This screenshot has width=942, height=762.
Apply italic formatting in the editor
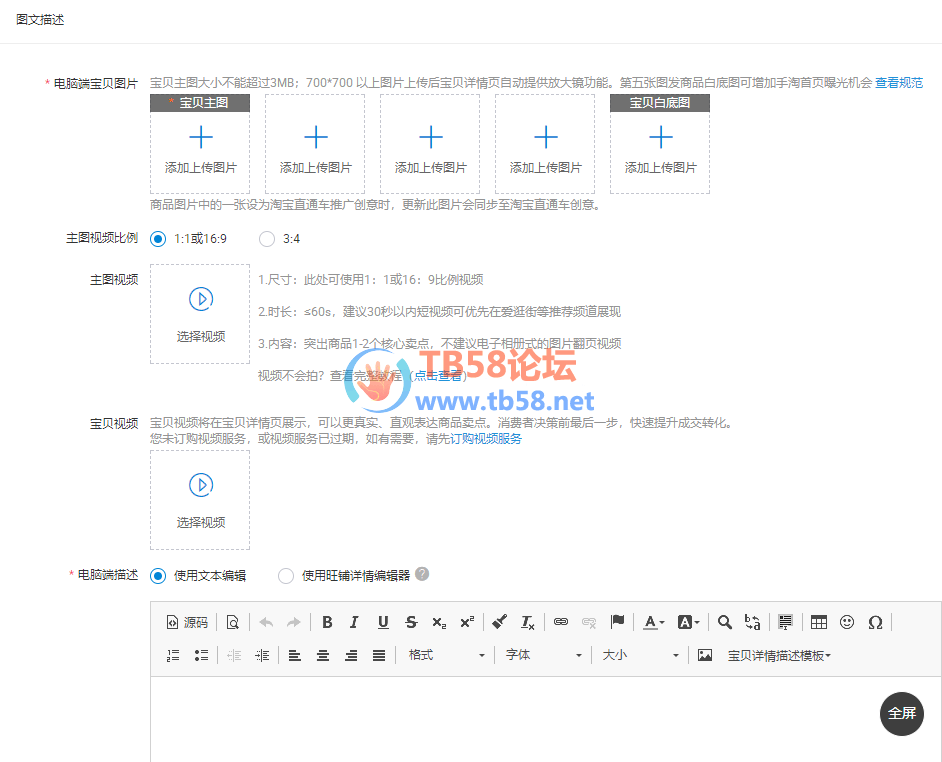click(x=354, y=622)
